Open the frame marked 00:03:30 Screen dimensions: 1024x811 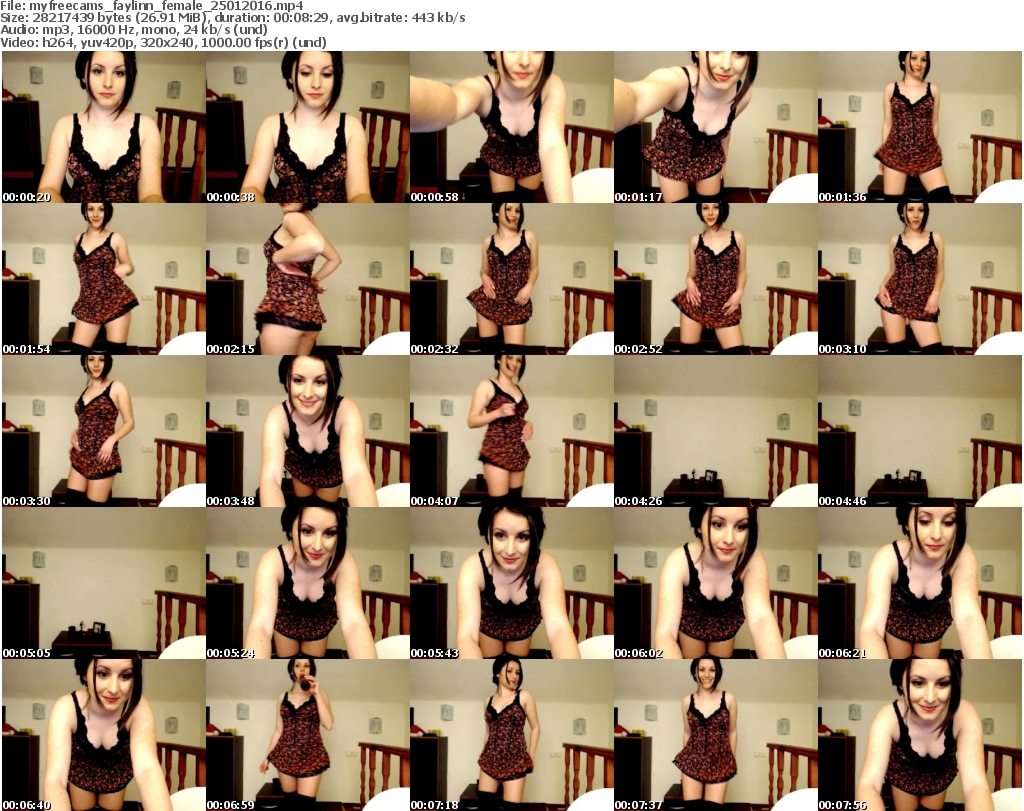pyautogui.click(x=104, y=431)
